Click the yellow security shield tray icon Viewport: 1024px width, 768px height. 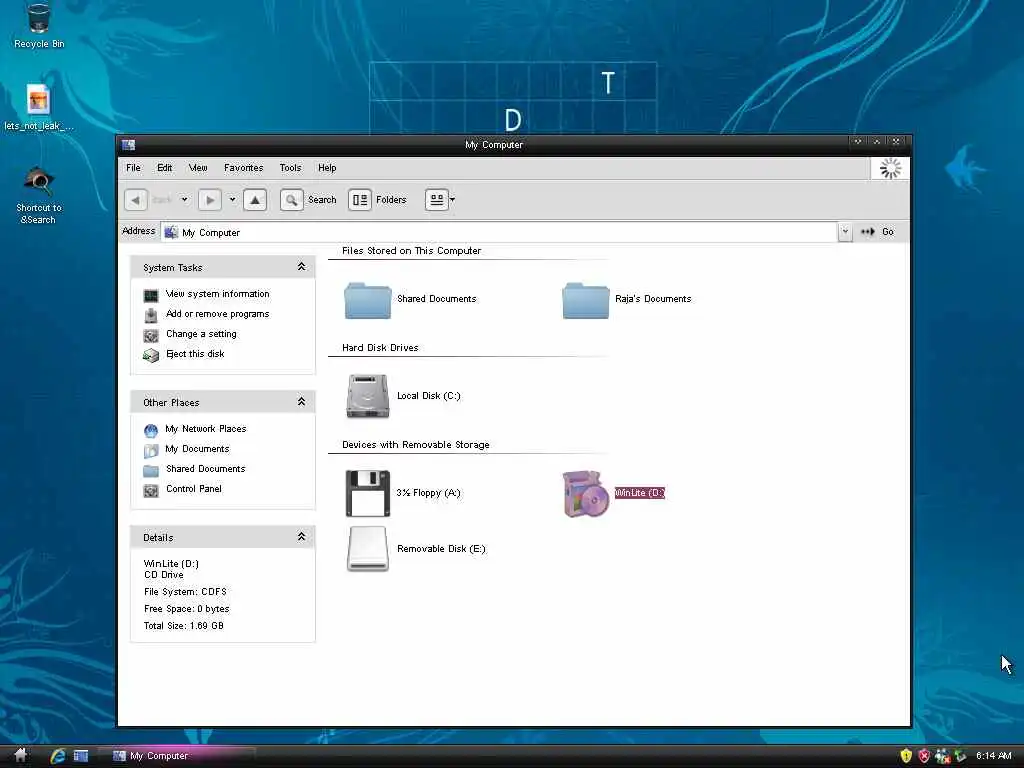click(906, 756)
